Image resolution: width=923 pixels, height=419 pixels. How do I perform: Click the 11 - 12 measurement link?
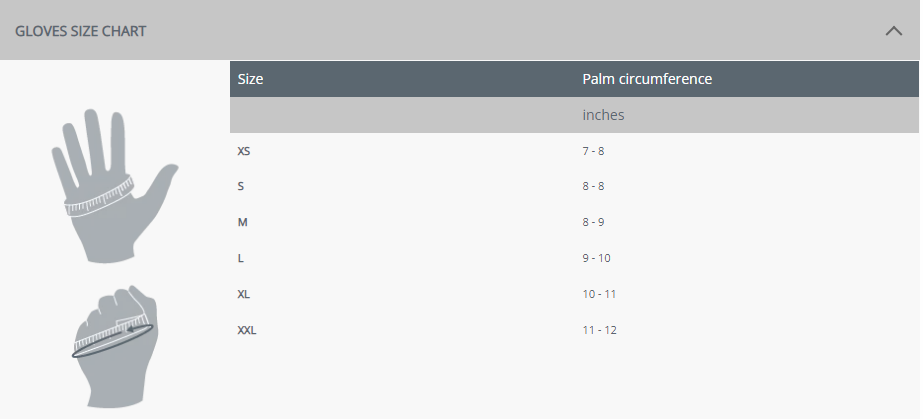[600, 330]
